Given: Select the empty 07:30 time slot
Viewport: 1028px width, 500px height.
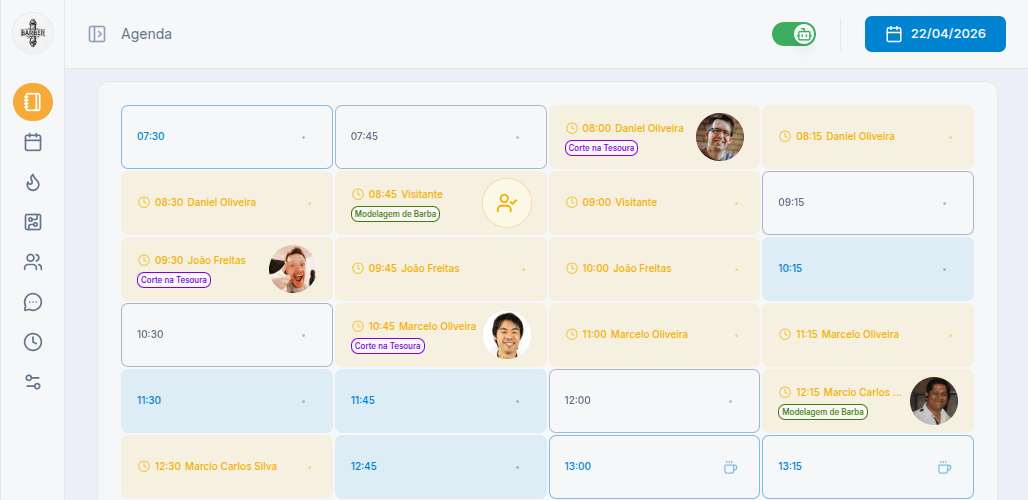Looking at the screenshot, I should [226, 137].
